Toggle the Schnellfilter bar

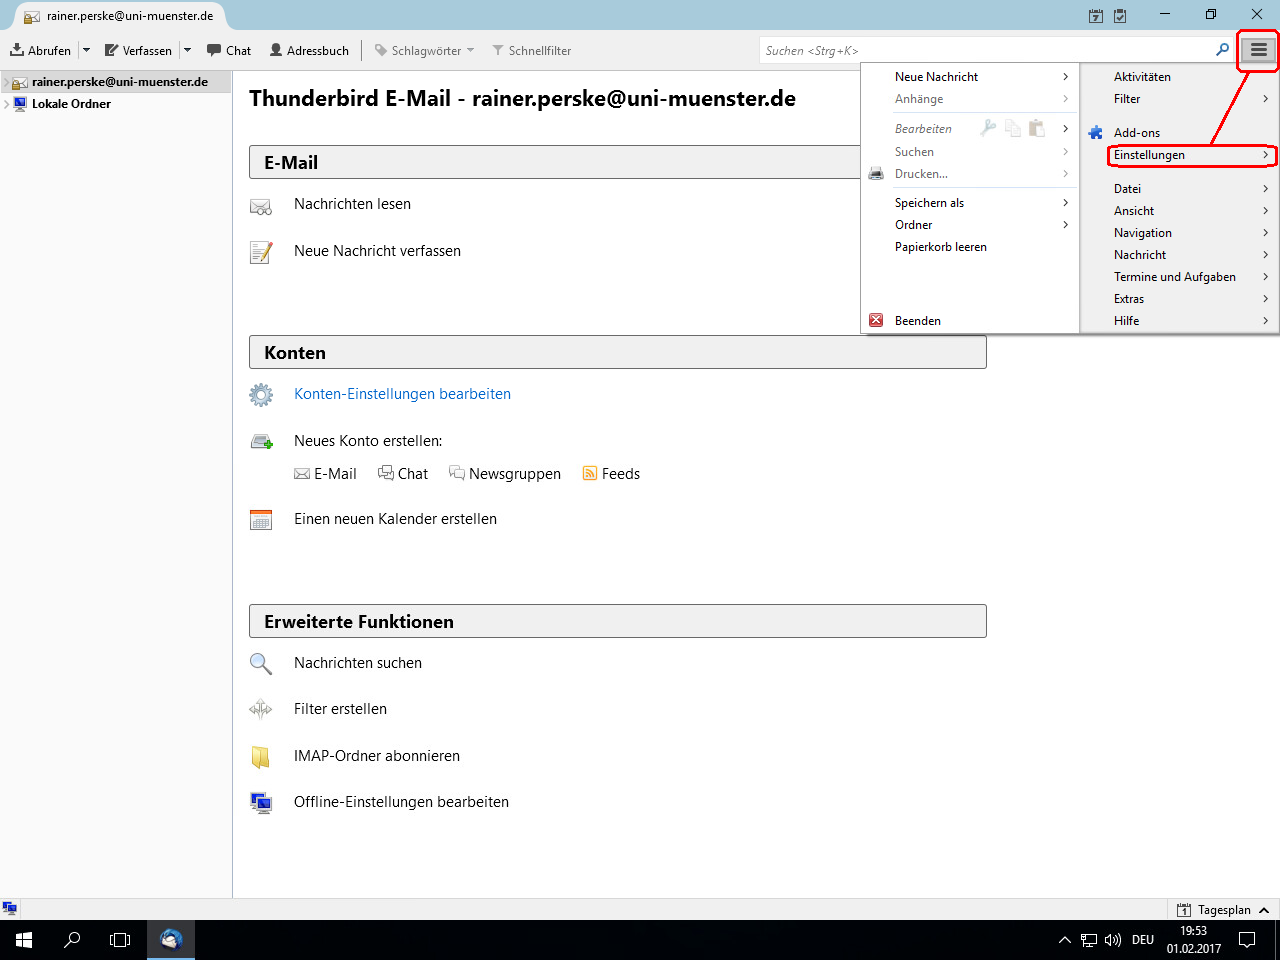[531, 51]
